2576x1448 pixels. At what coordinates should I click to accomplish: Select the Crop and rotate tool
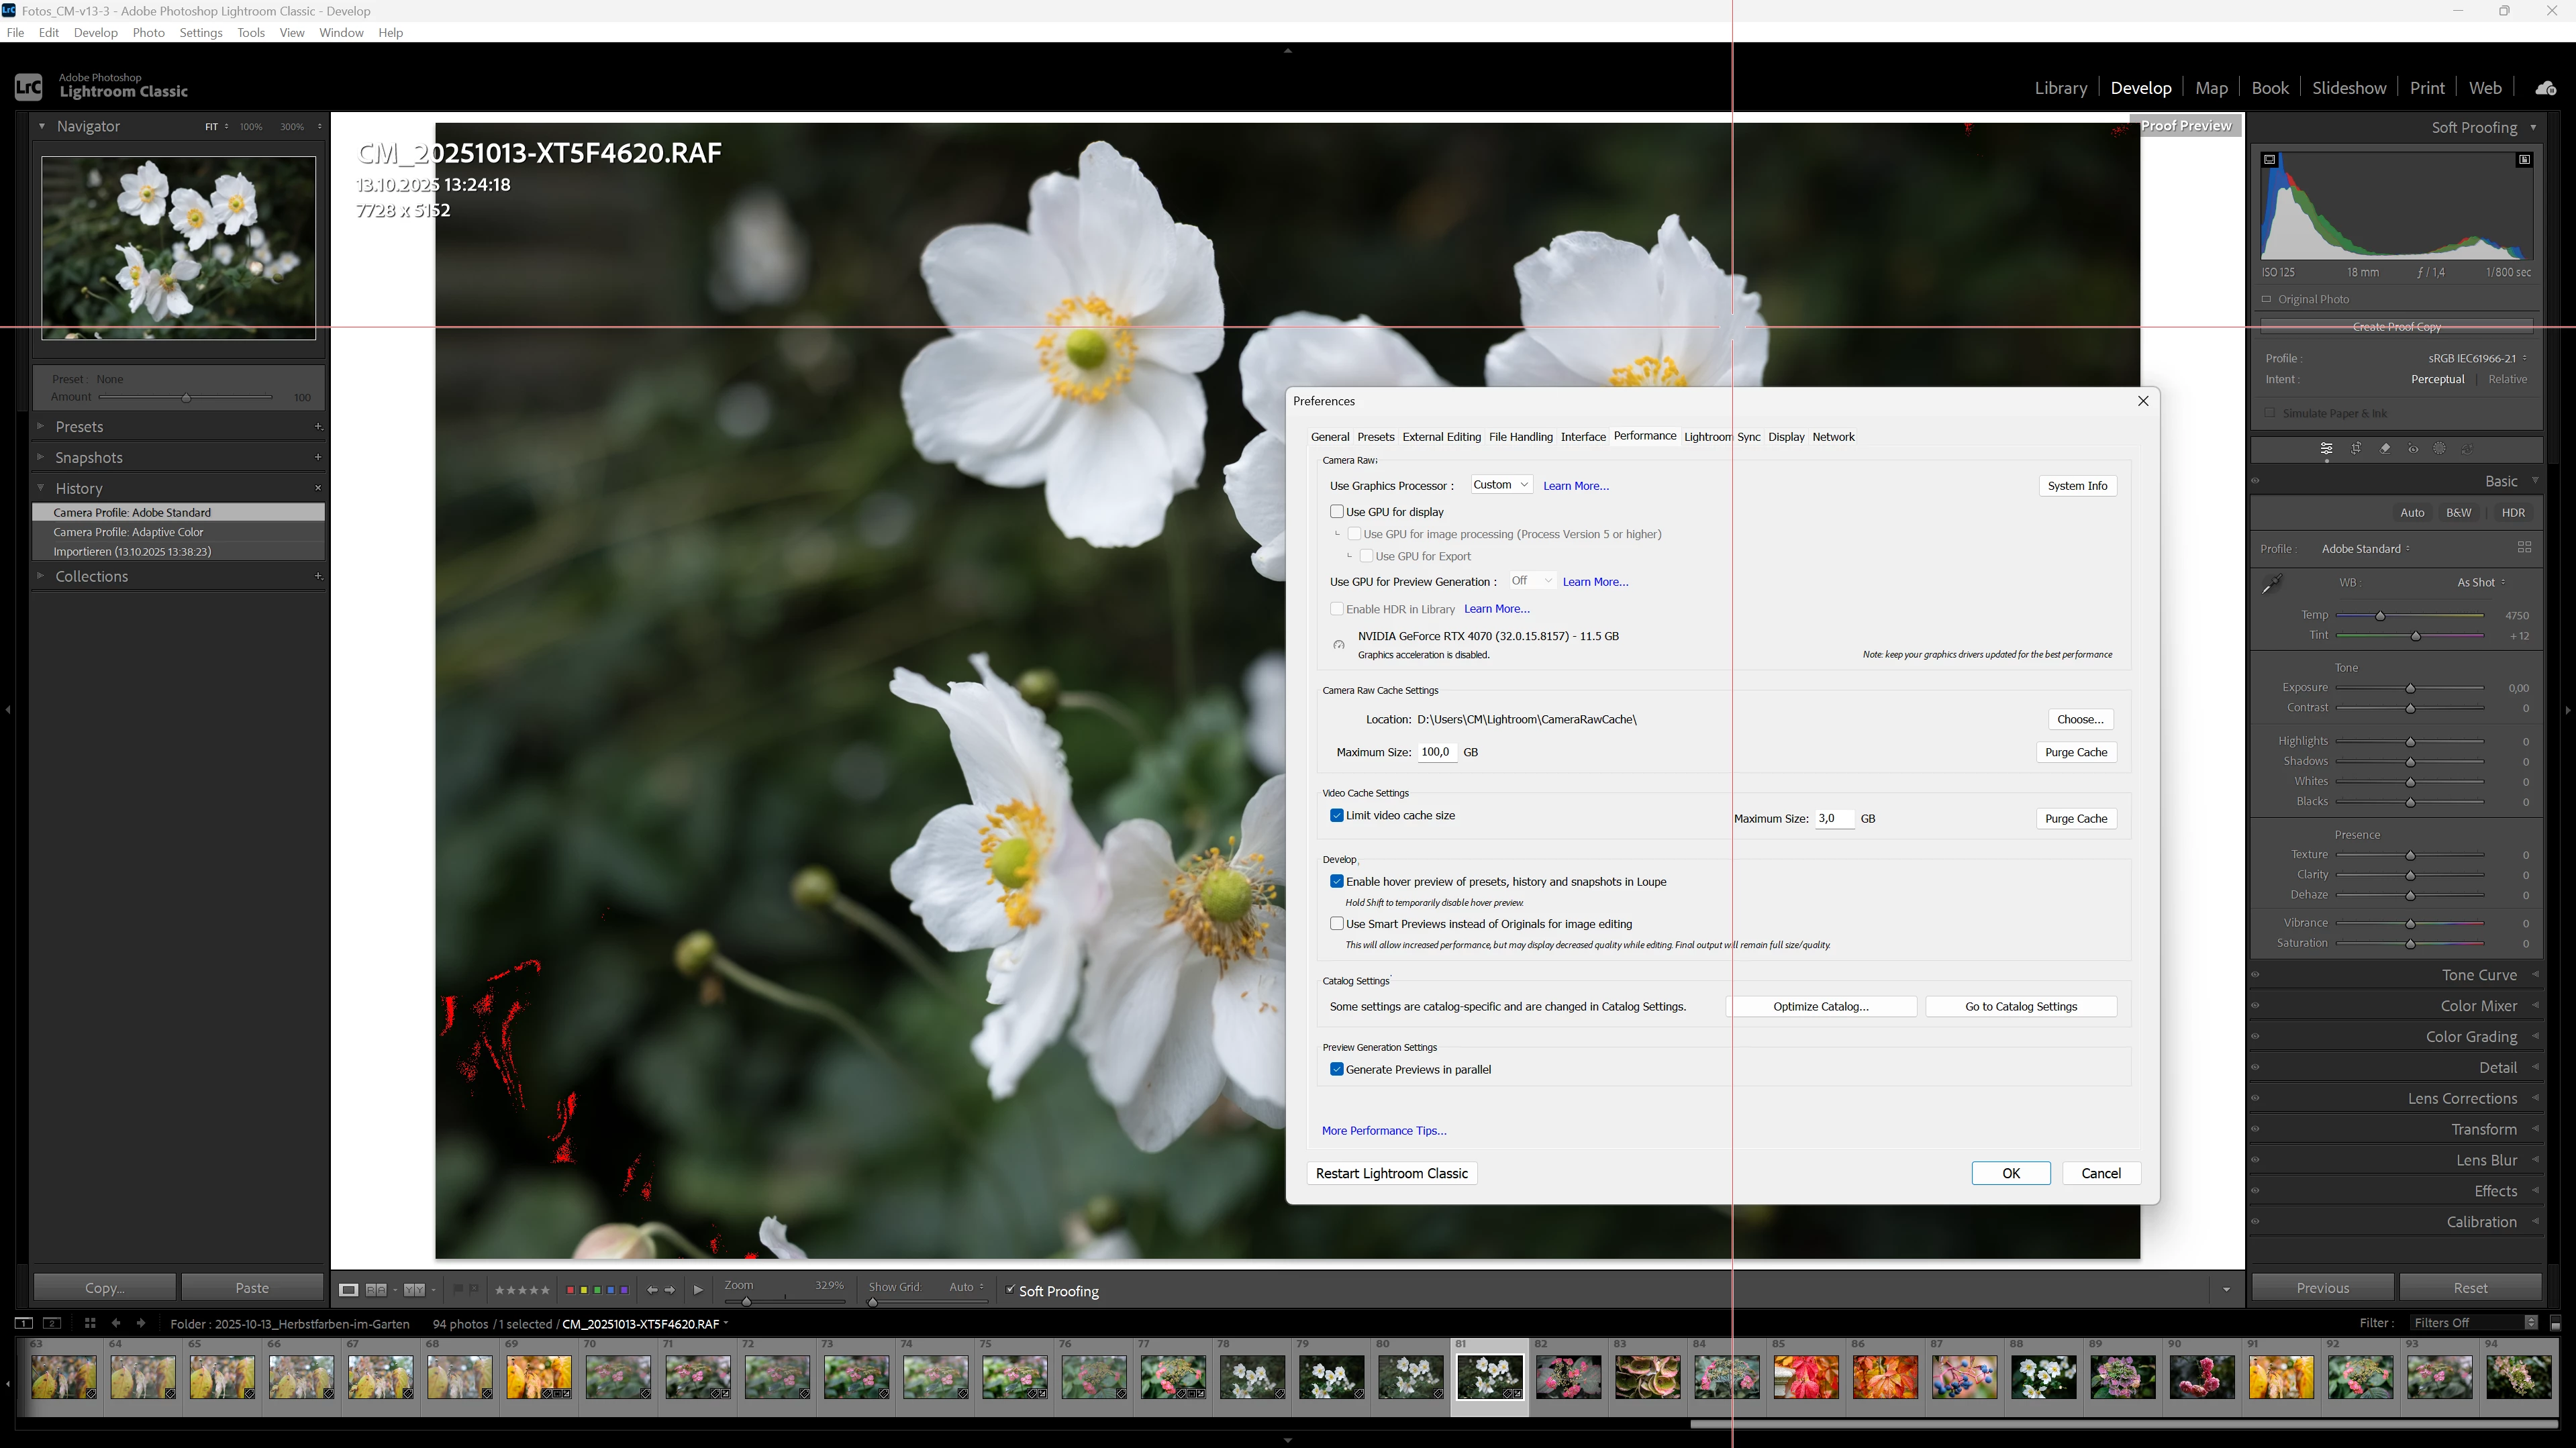2356,449
